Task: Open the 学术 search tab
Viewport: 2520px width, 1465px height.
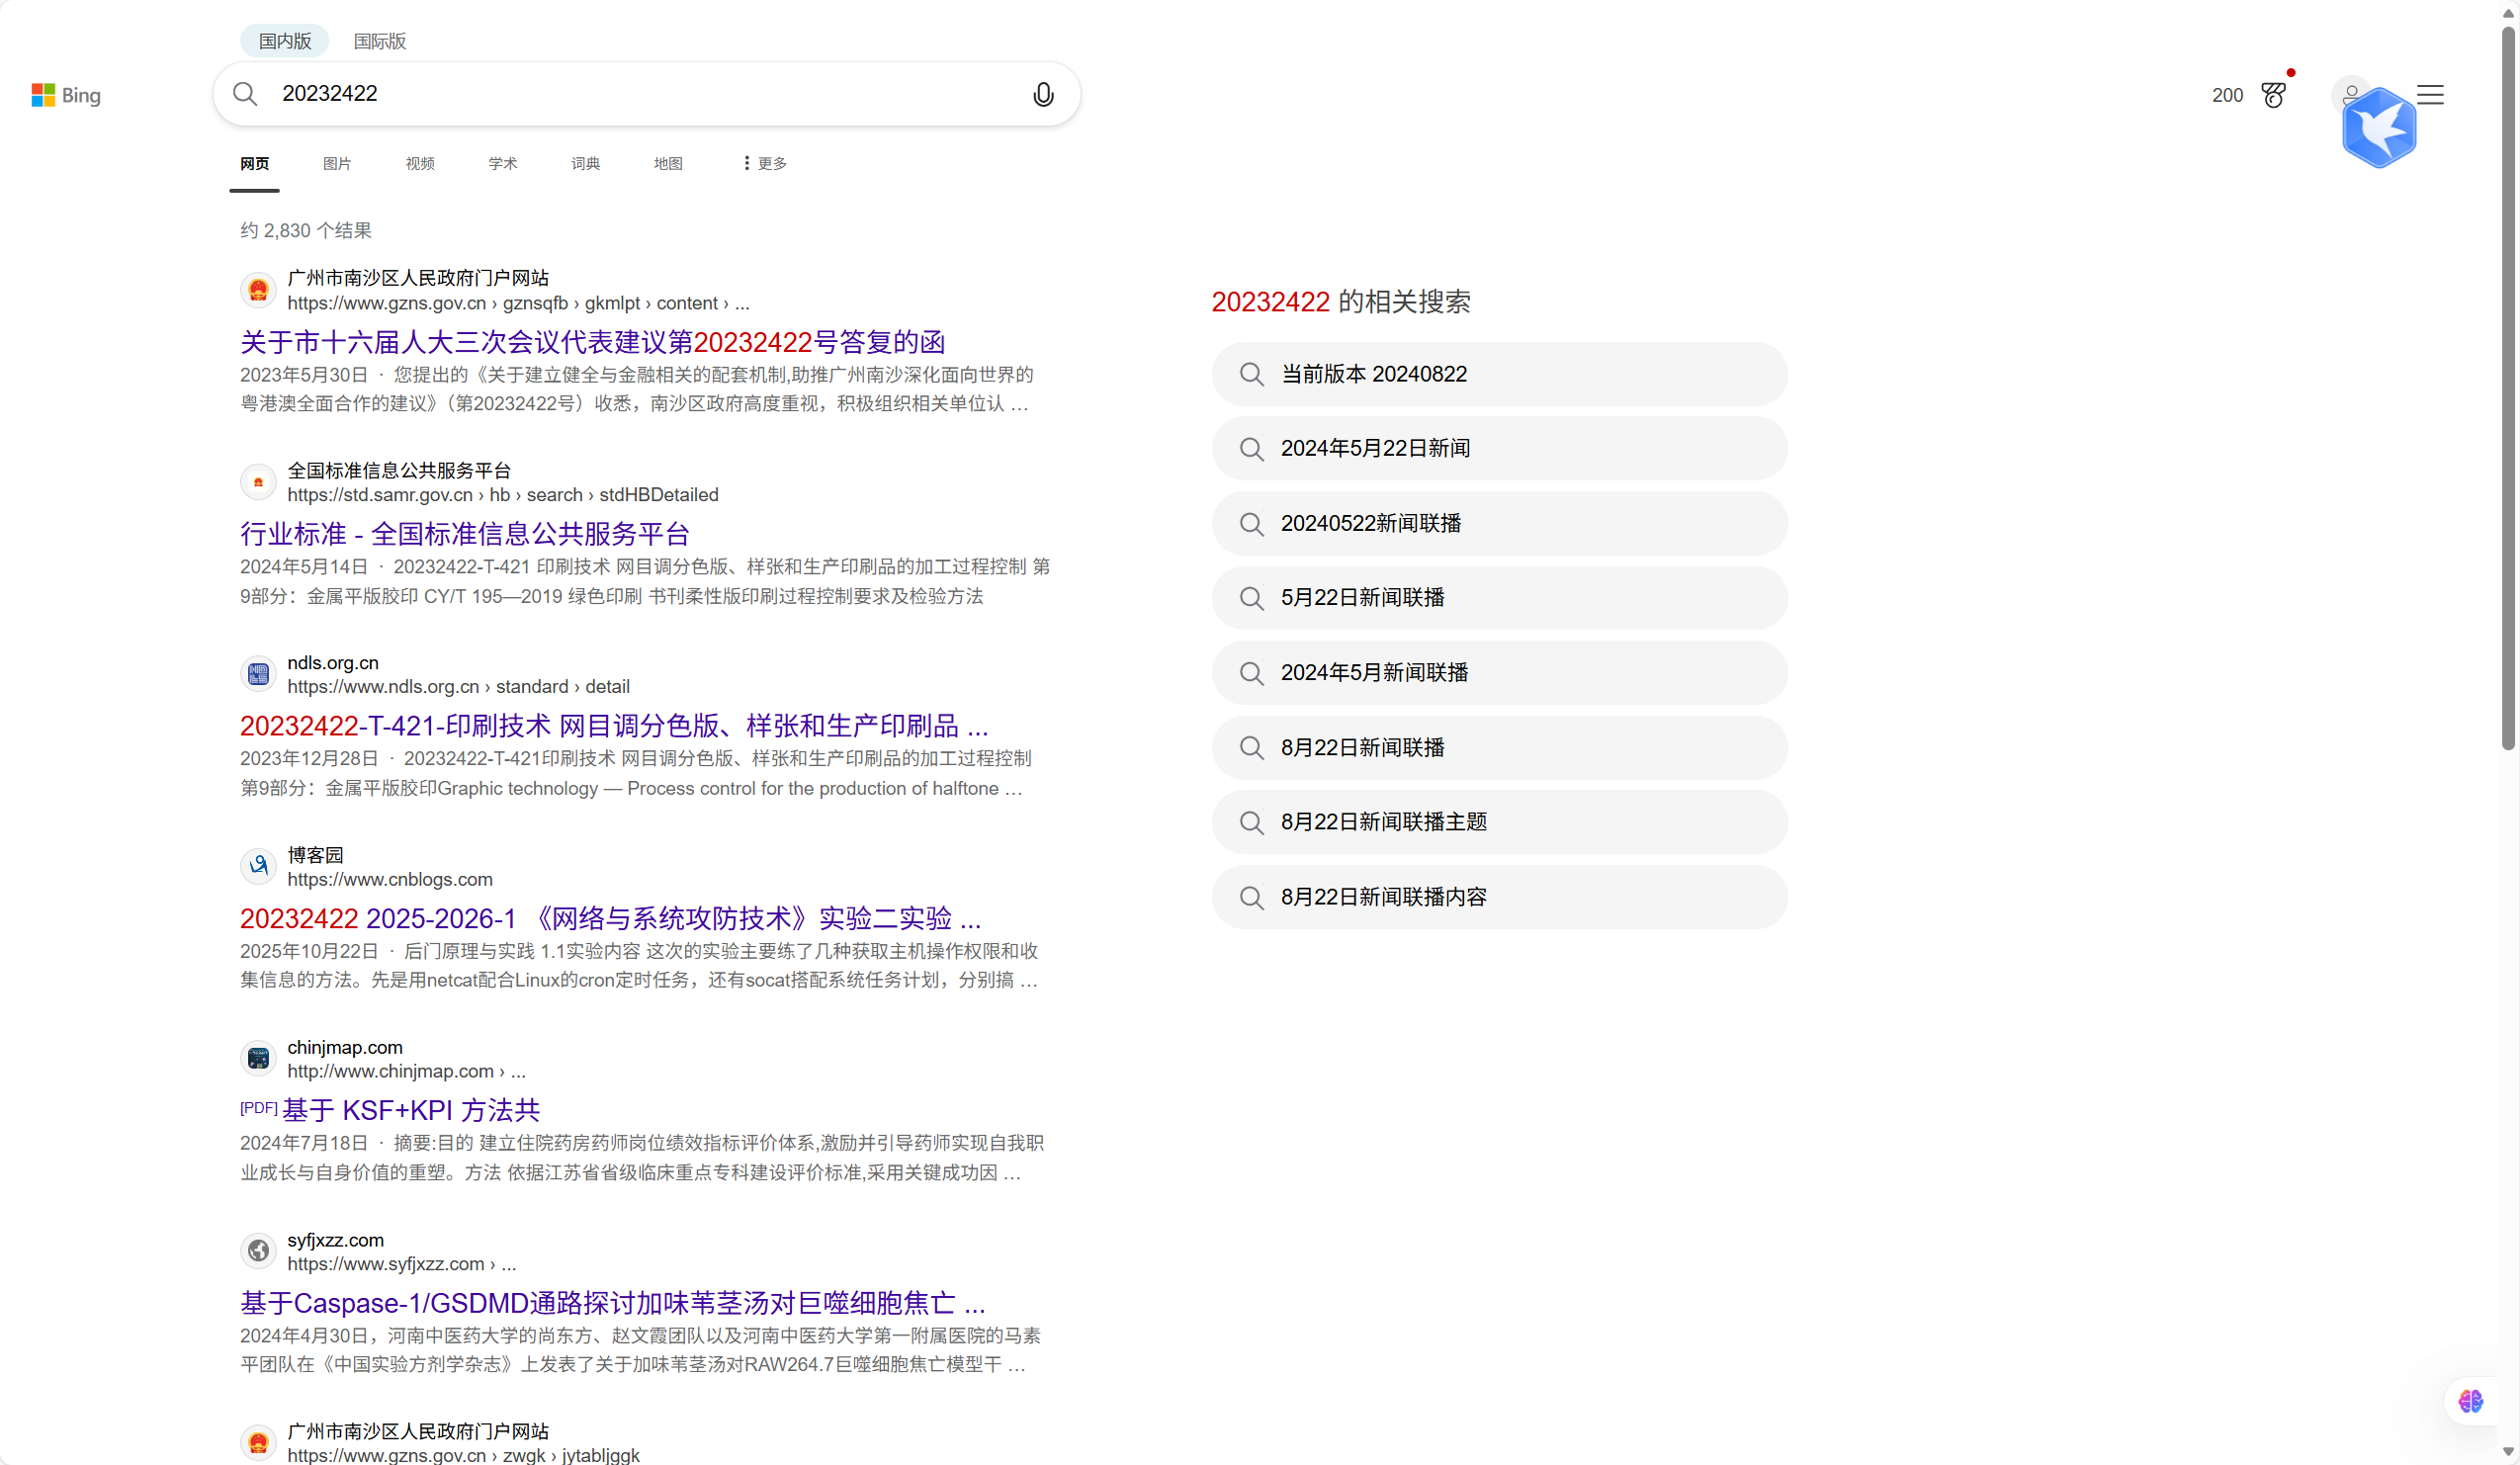Action: [503, 163]
